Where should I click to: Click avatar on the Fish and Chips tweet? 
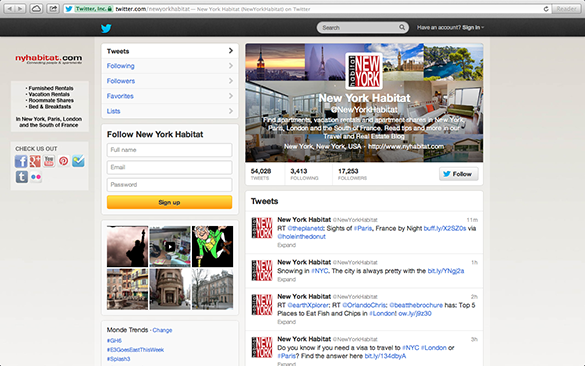click(262, 304)
